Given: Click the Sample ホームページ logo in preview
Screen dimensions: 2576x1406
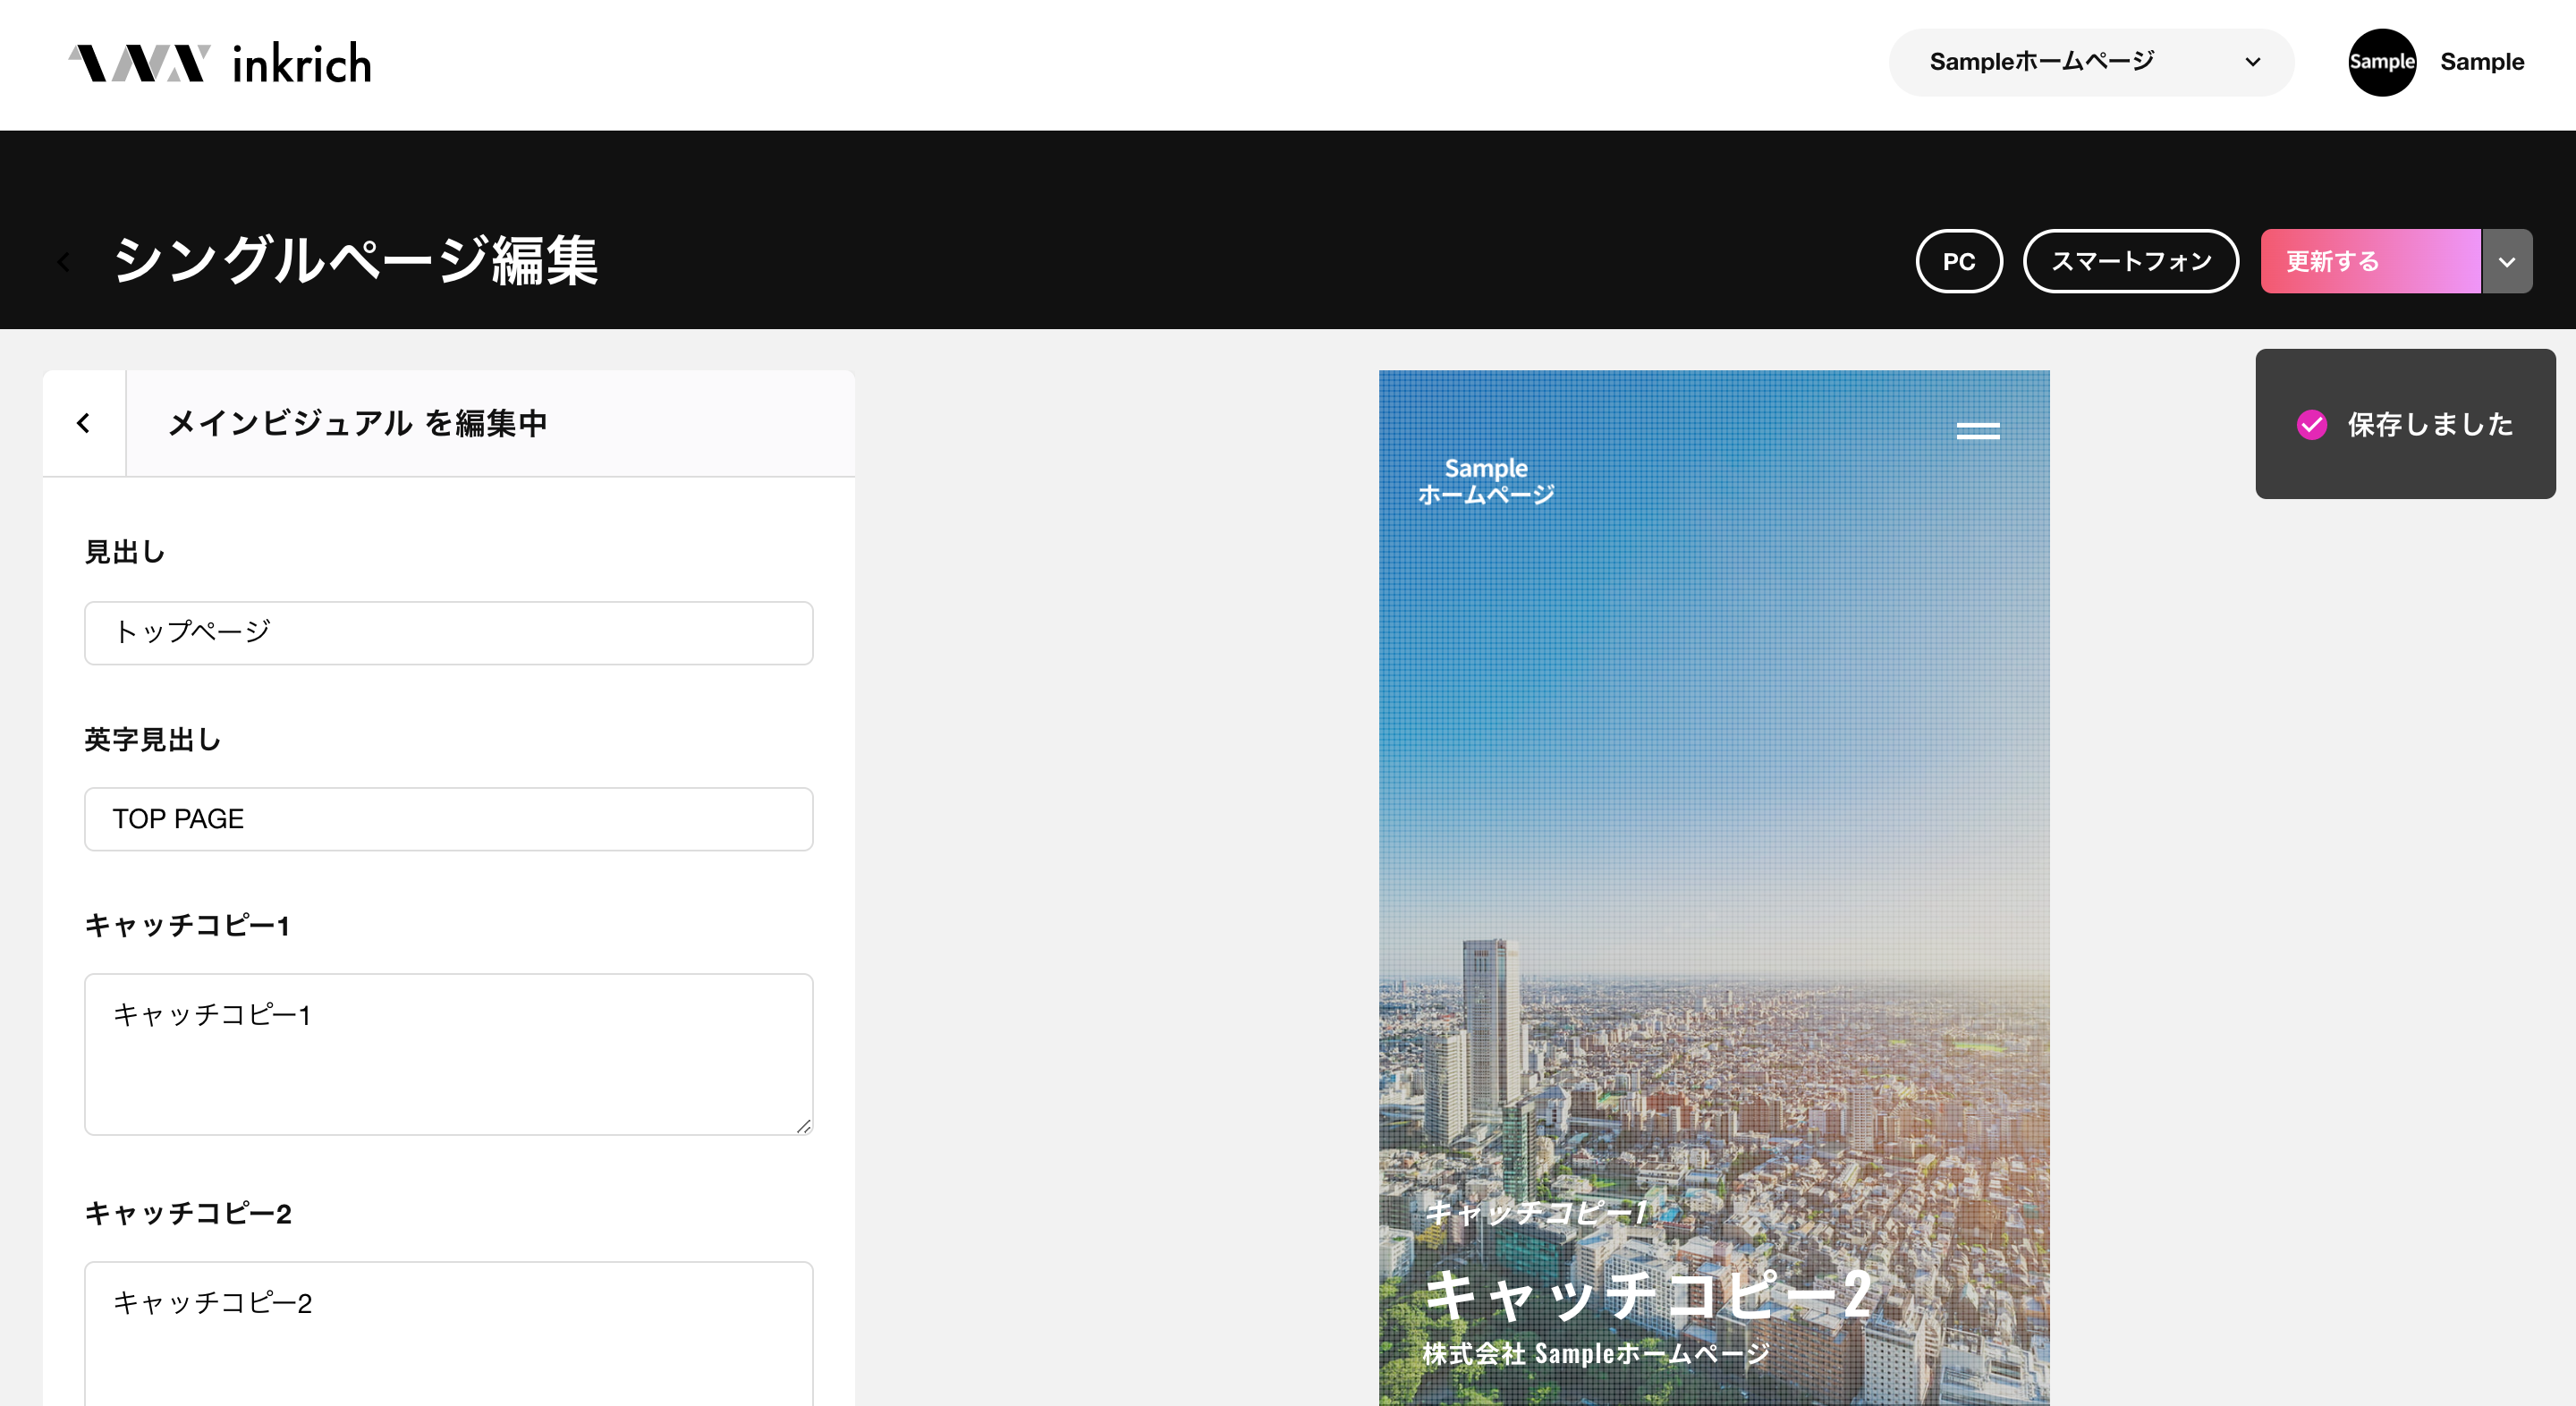Looking at the screenshot, I should [1486, 481].
